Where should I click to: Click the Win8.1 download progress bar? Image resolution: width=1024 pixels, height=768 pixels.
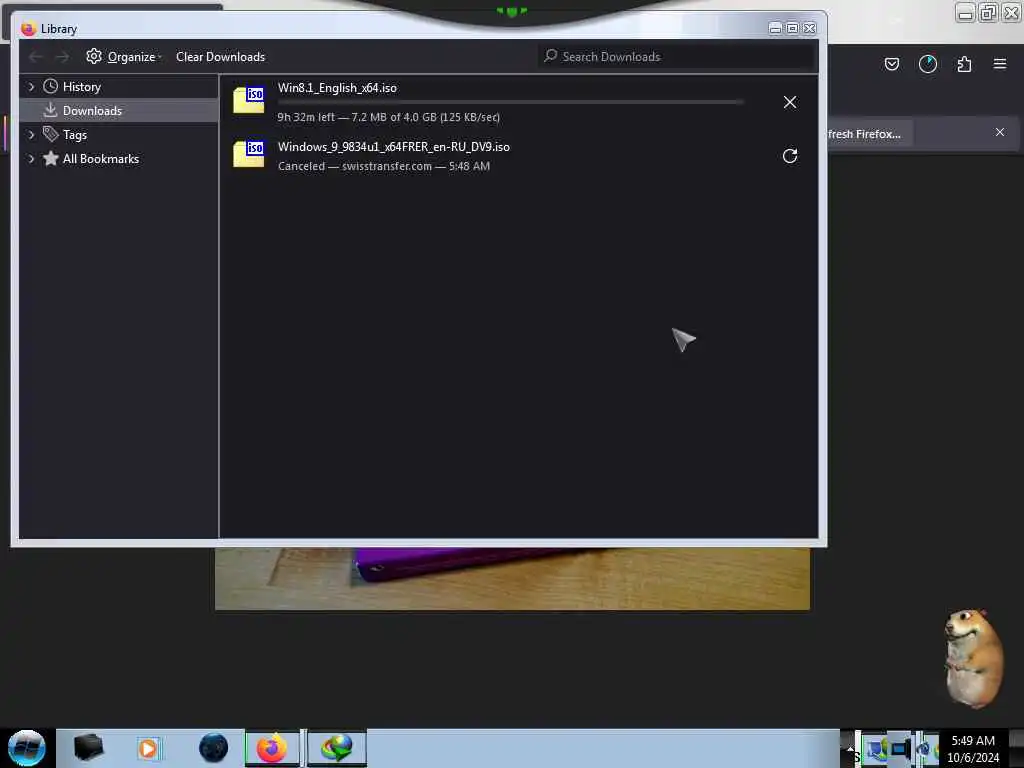click(511, 103)
